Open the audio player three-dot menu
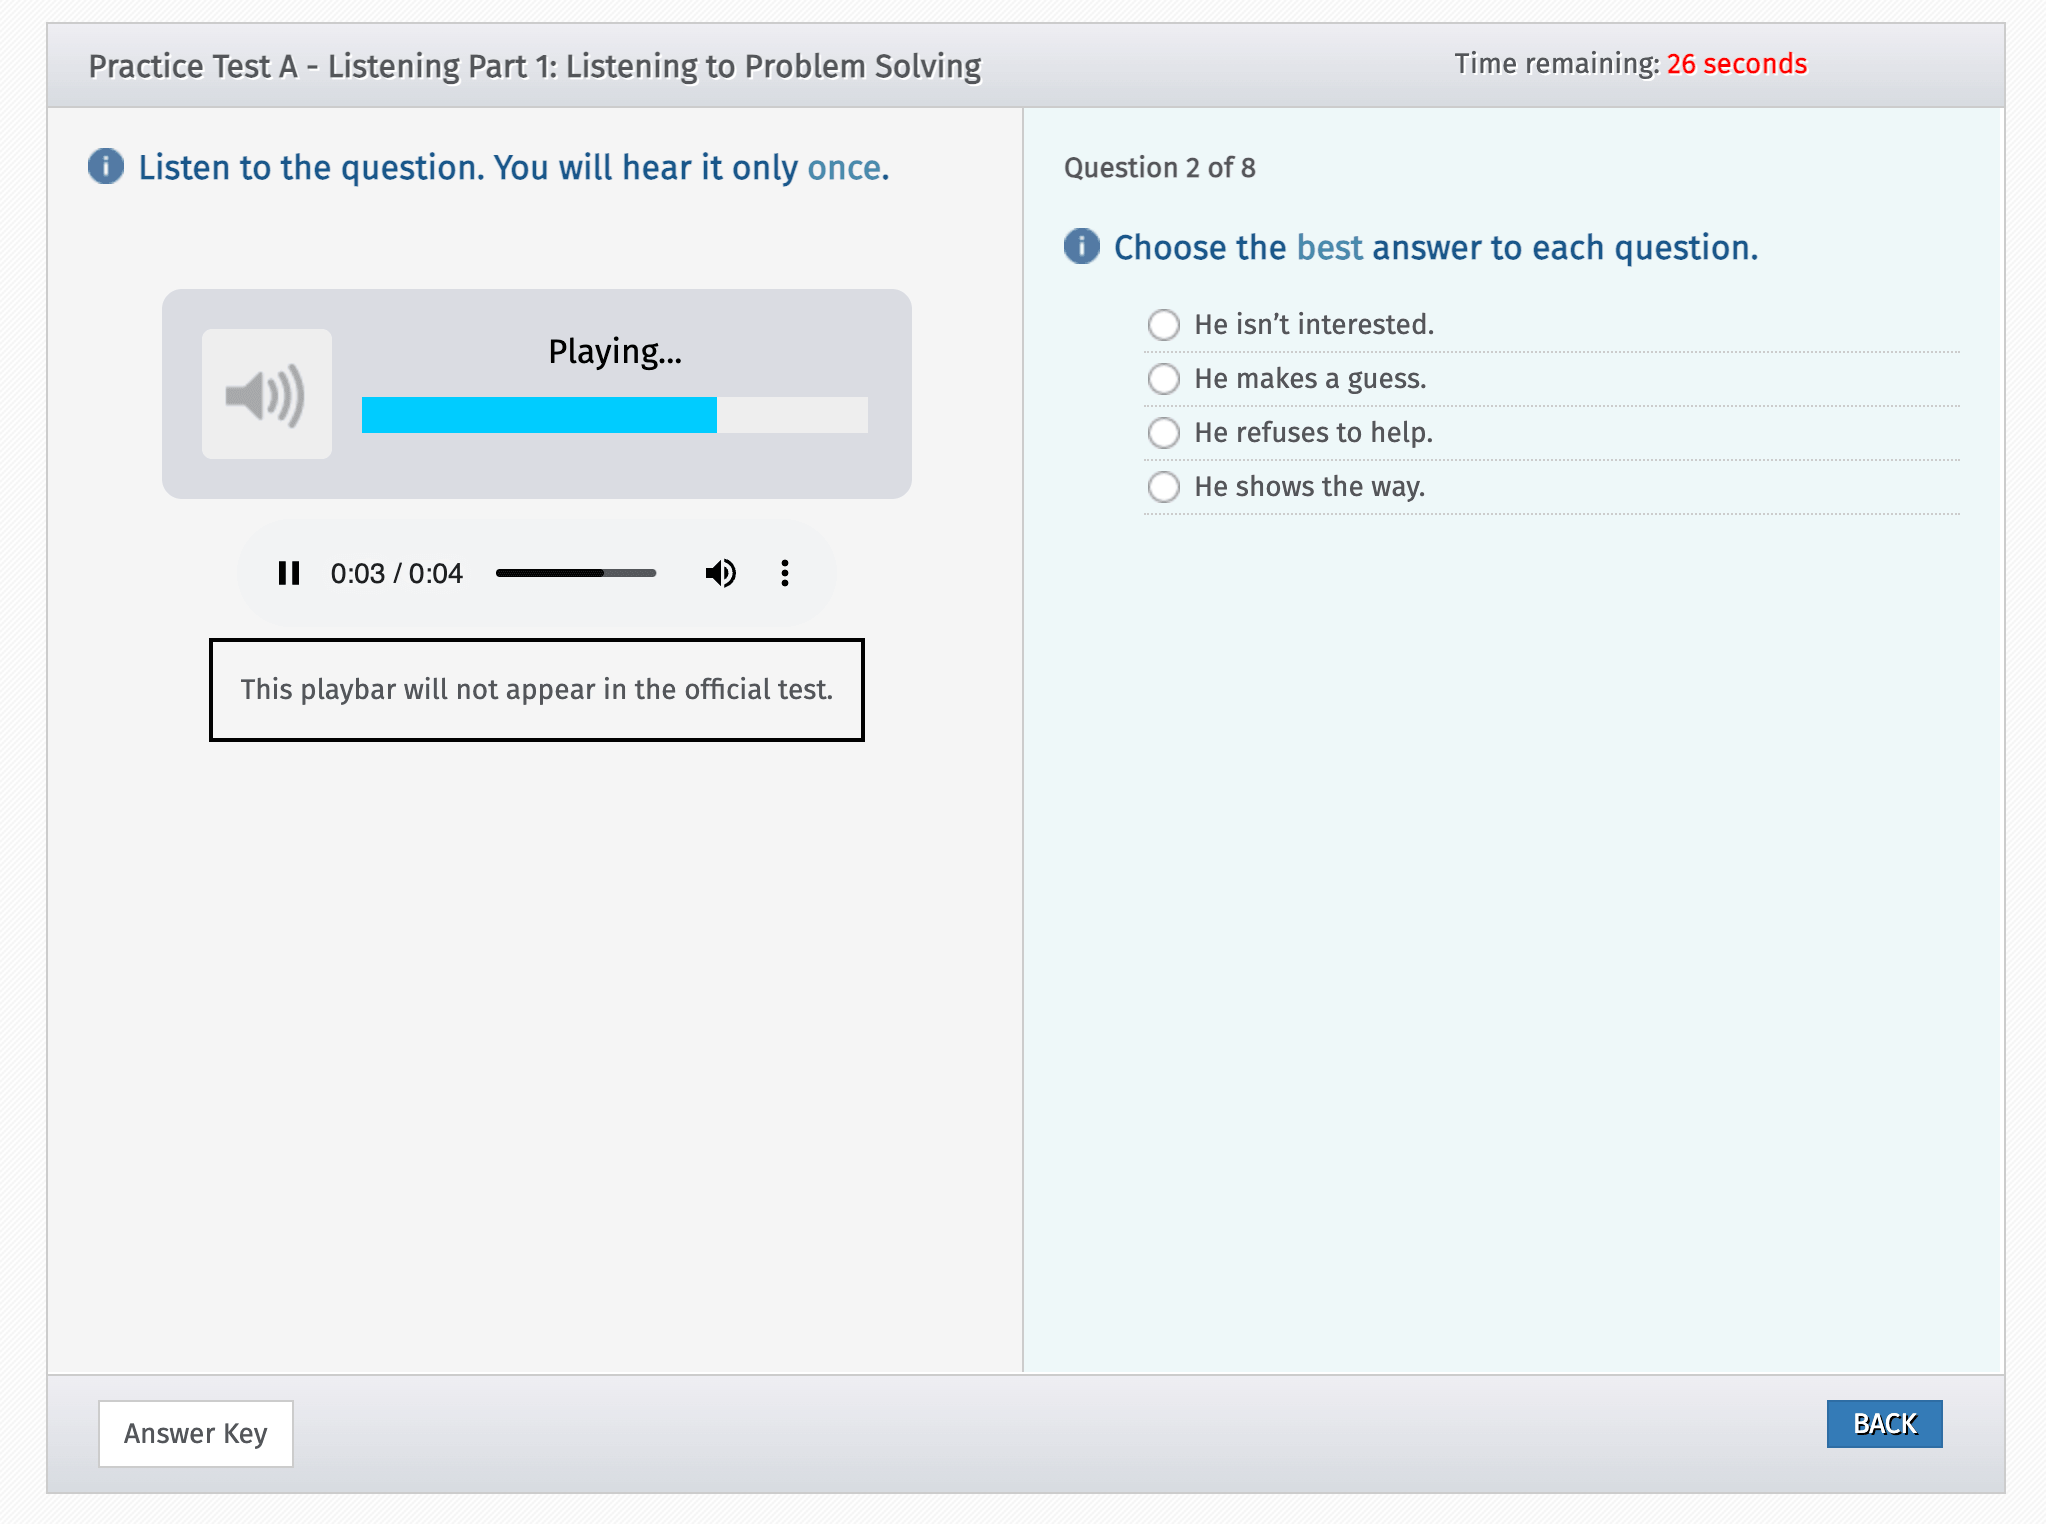The height and width of the screenshot is (1524, 2046). point(785,573)
